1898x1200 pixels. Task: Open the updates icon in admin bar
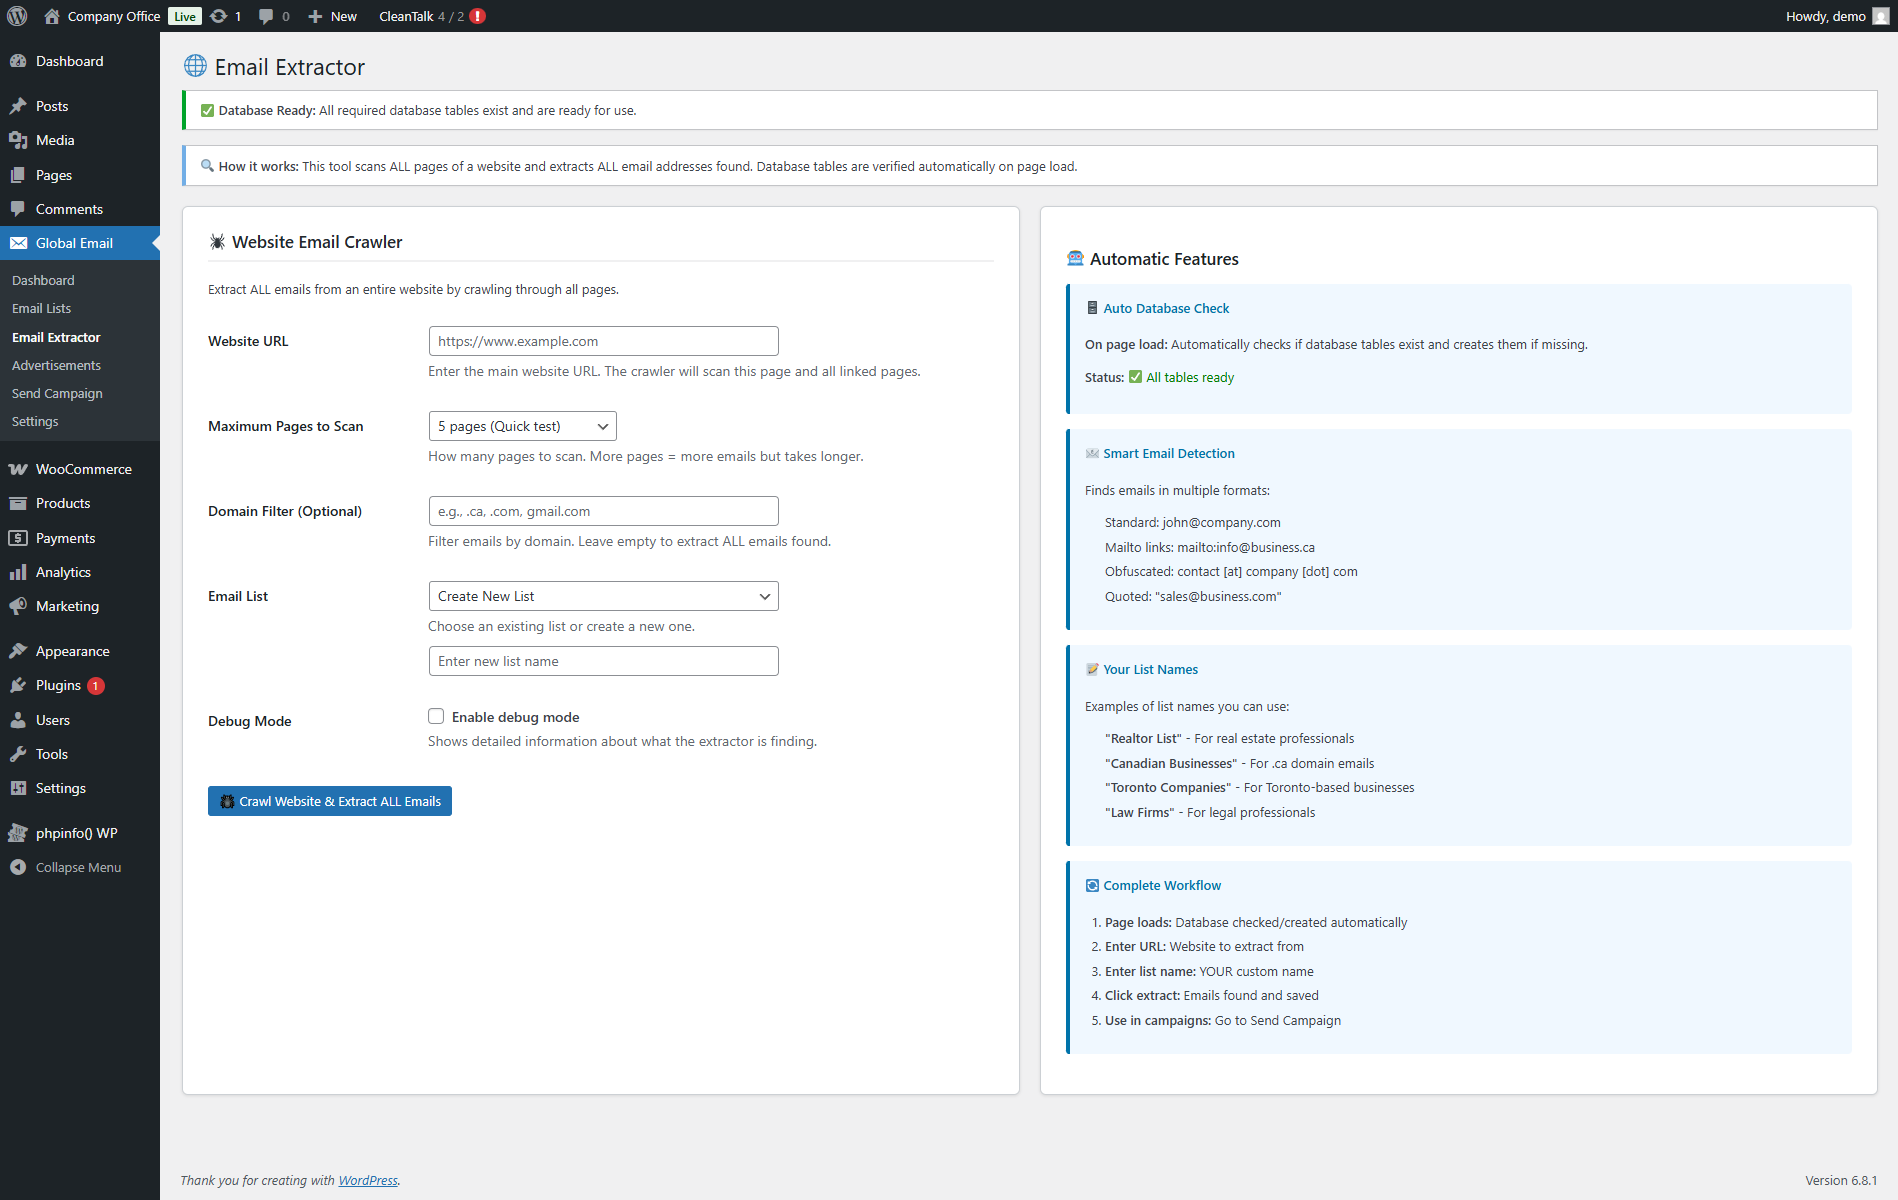(219, 16)
